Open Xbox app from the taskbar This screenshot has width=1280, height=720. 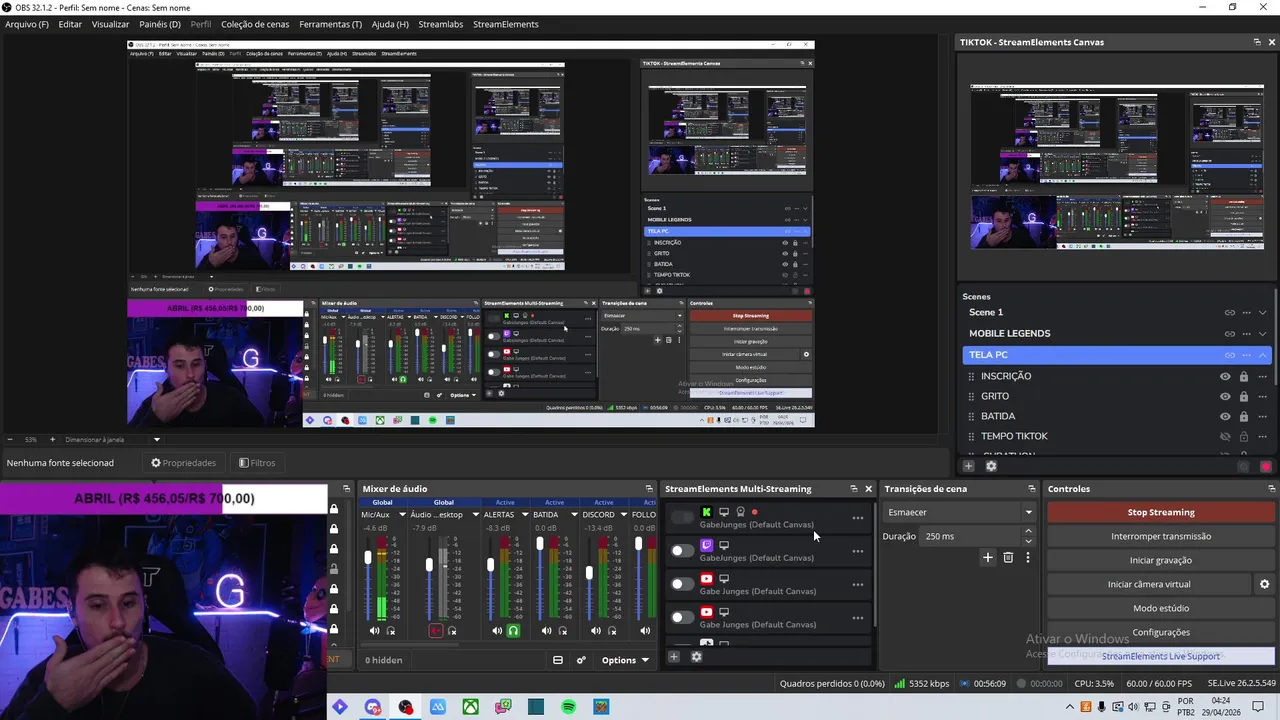[x=470, y=707]
